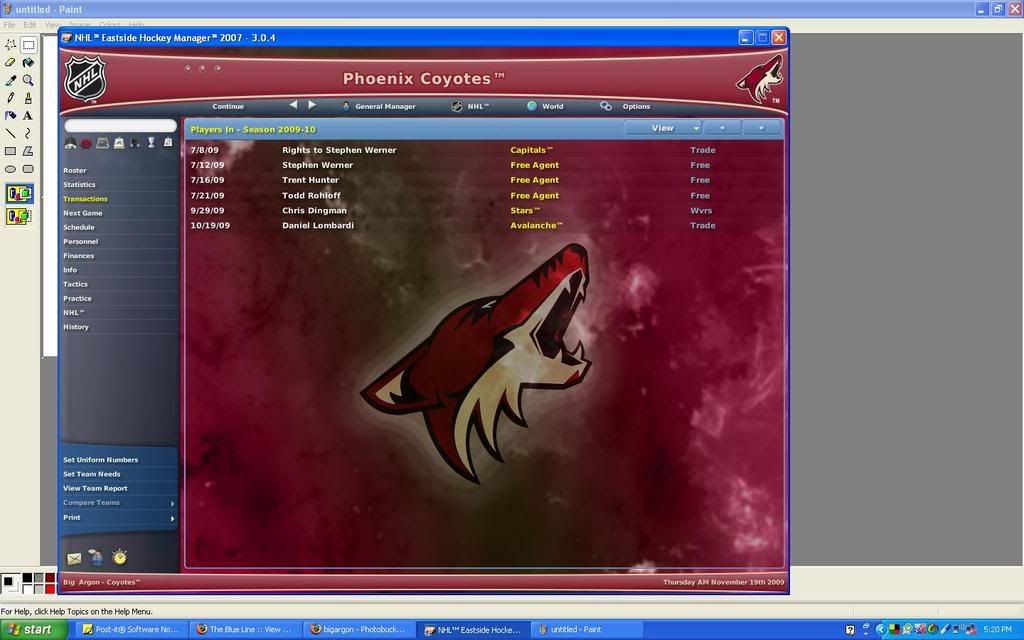Open Schedule from the sidebar
Screen dimensions: 1024x640
coord(79,227)
